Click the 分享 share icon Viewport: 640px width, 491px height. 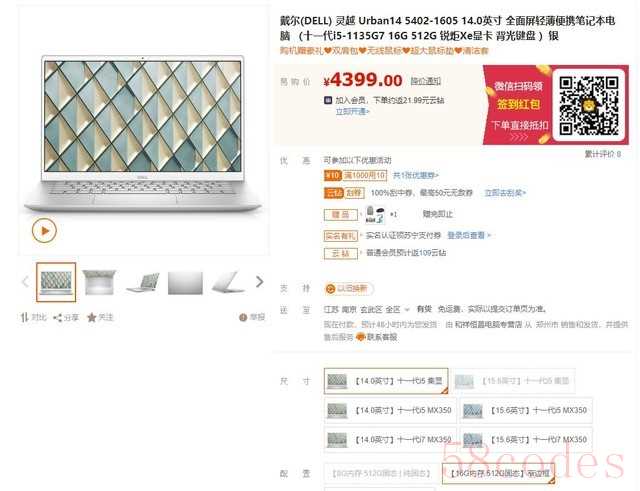(58, 317)
